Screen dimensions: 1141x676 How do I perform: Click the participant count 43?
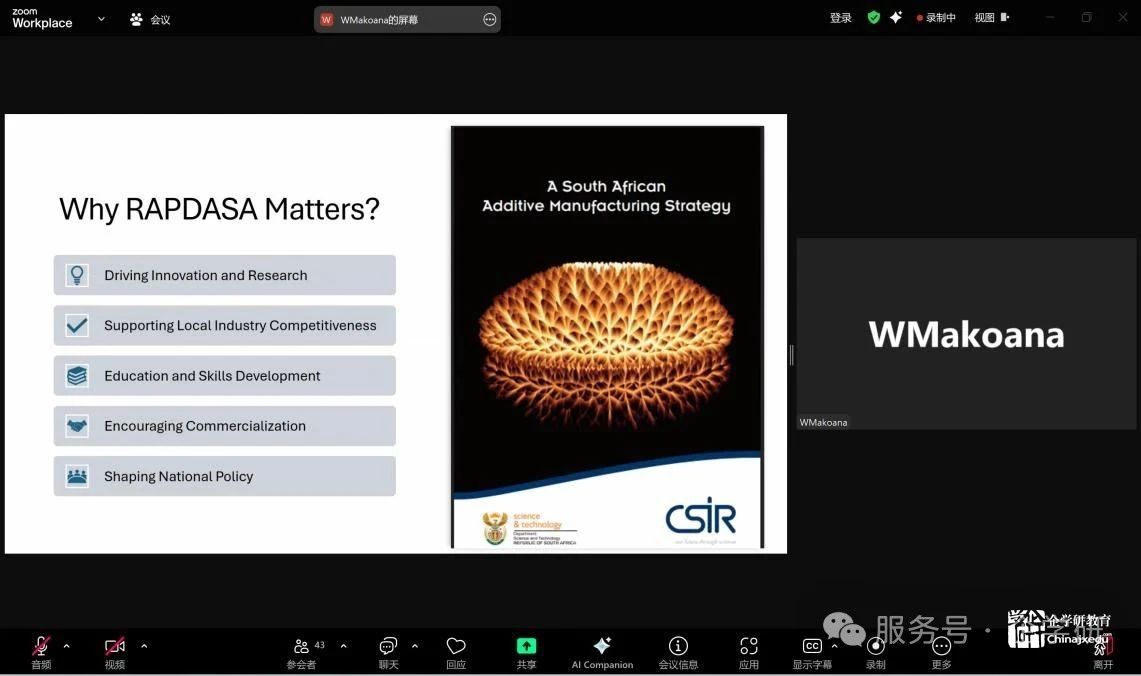pos(319,645)
